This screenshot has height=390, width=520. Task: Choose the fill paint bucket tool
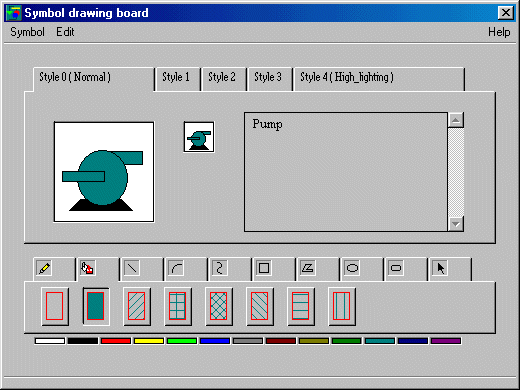[x=88, y=268]
